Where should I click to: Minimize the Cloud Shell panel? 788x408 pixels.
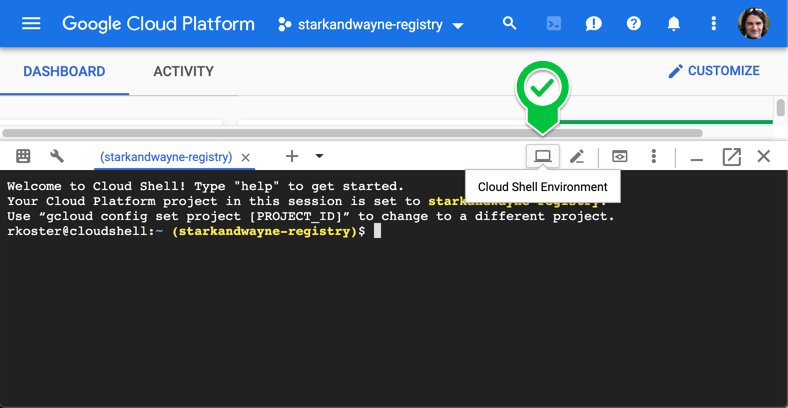697,160
